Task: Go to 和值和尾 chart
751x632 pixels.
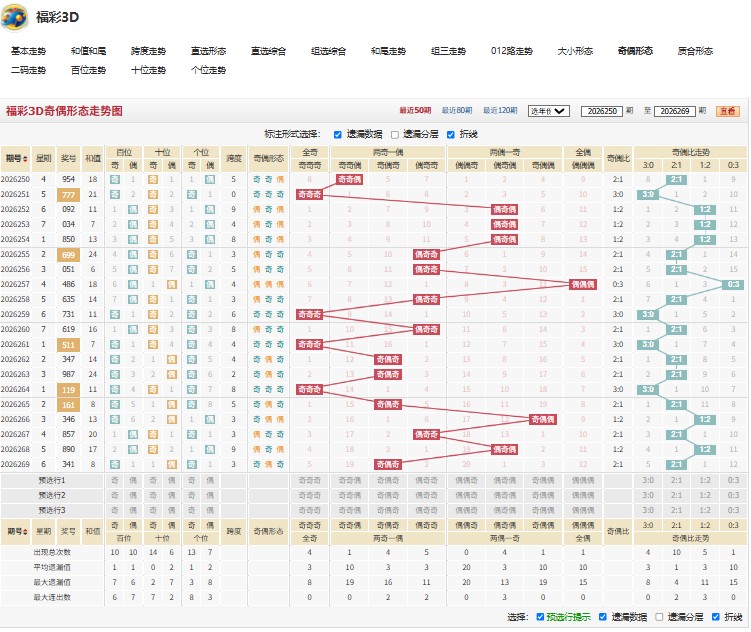Action: coord(88,51)
